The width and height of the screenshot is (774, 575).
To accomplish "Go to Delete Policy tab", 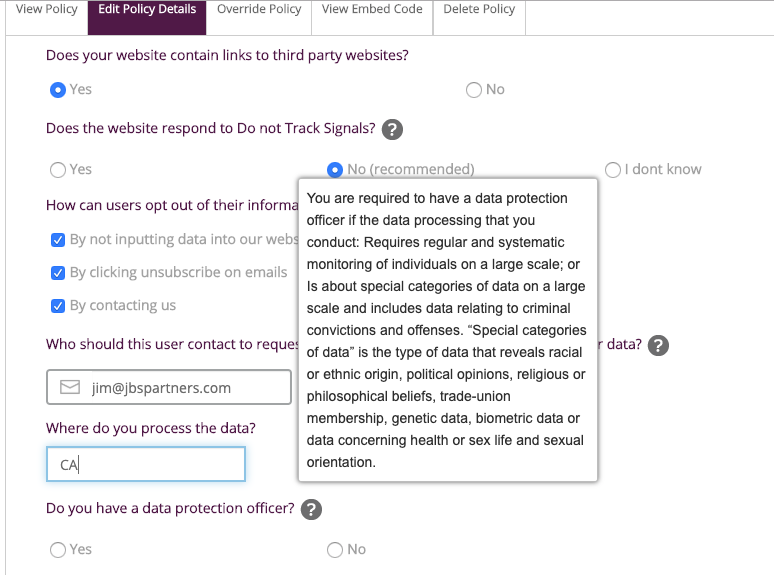I will (x=479, y=10).
